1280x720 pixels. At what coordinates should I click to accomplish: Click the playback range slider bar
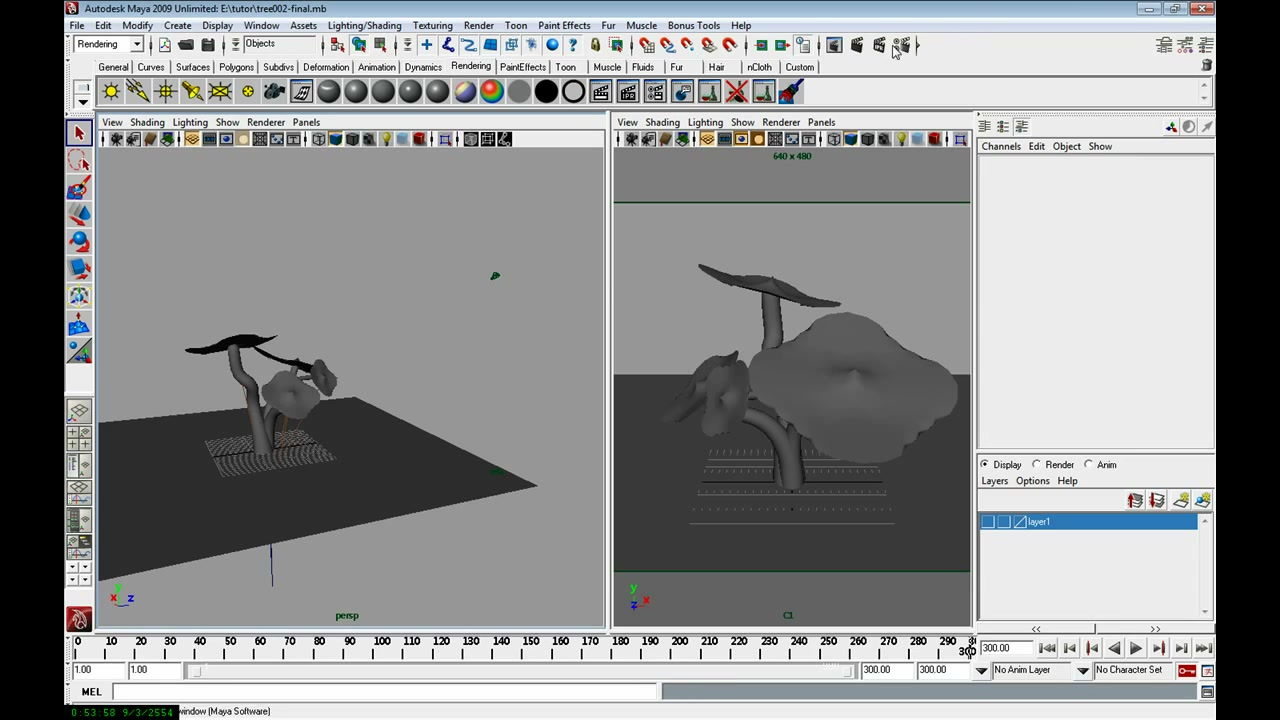(x=520, y=670)
